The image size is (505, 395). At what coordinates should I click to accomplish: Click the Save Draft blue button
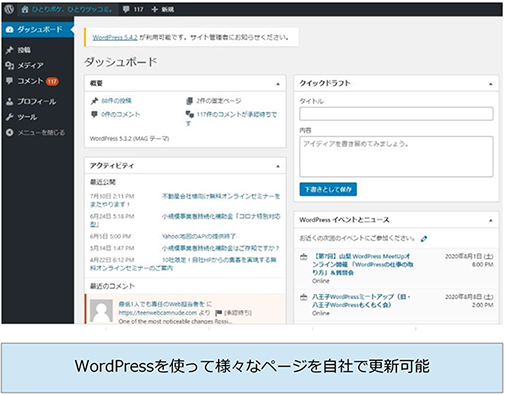coord(328,189)
